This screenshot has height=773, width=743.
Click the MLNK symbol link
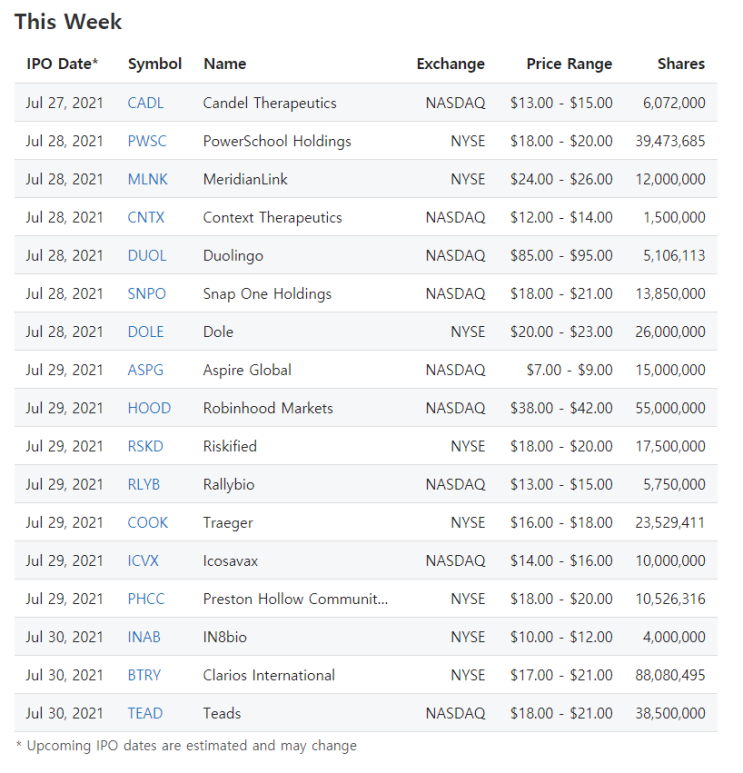point(147,179)
